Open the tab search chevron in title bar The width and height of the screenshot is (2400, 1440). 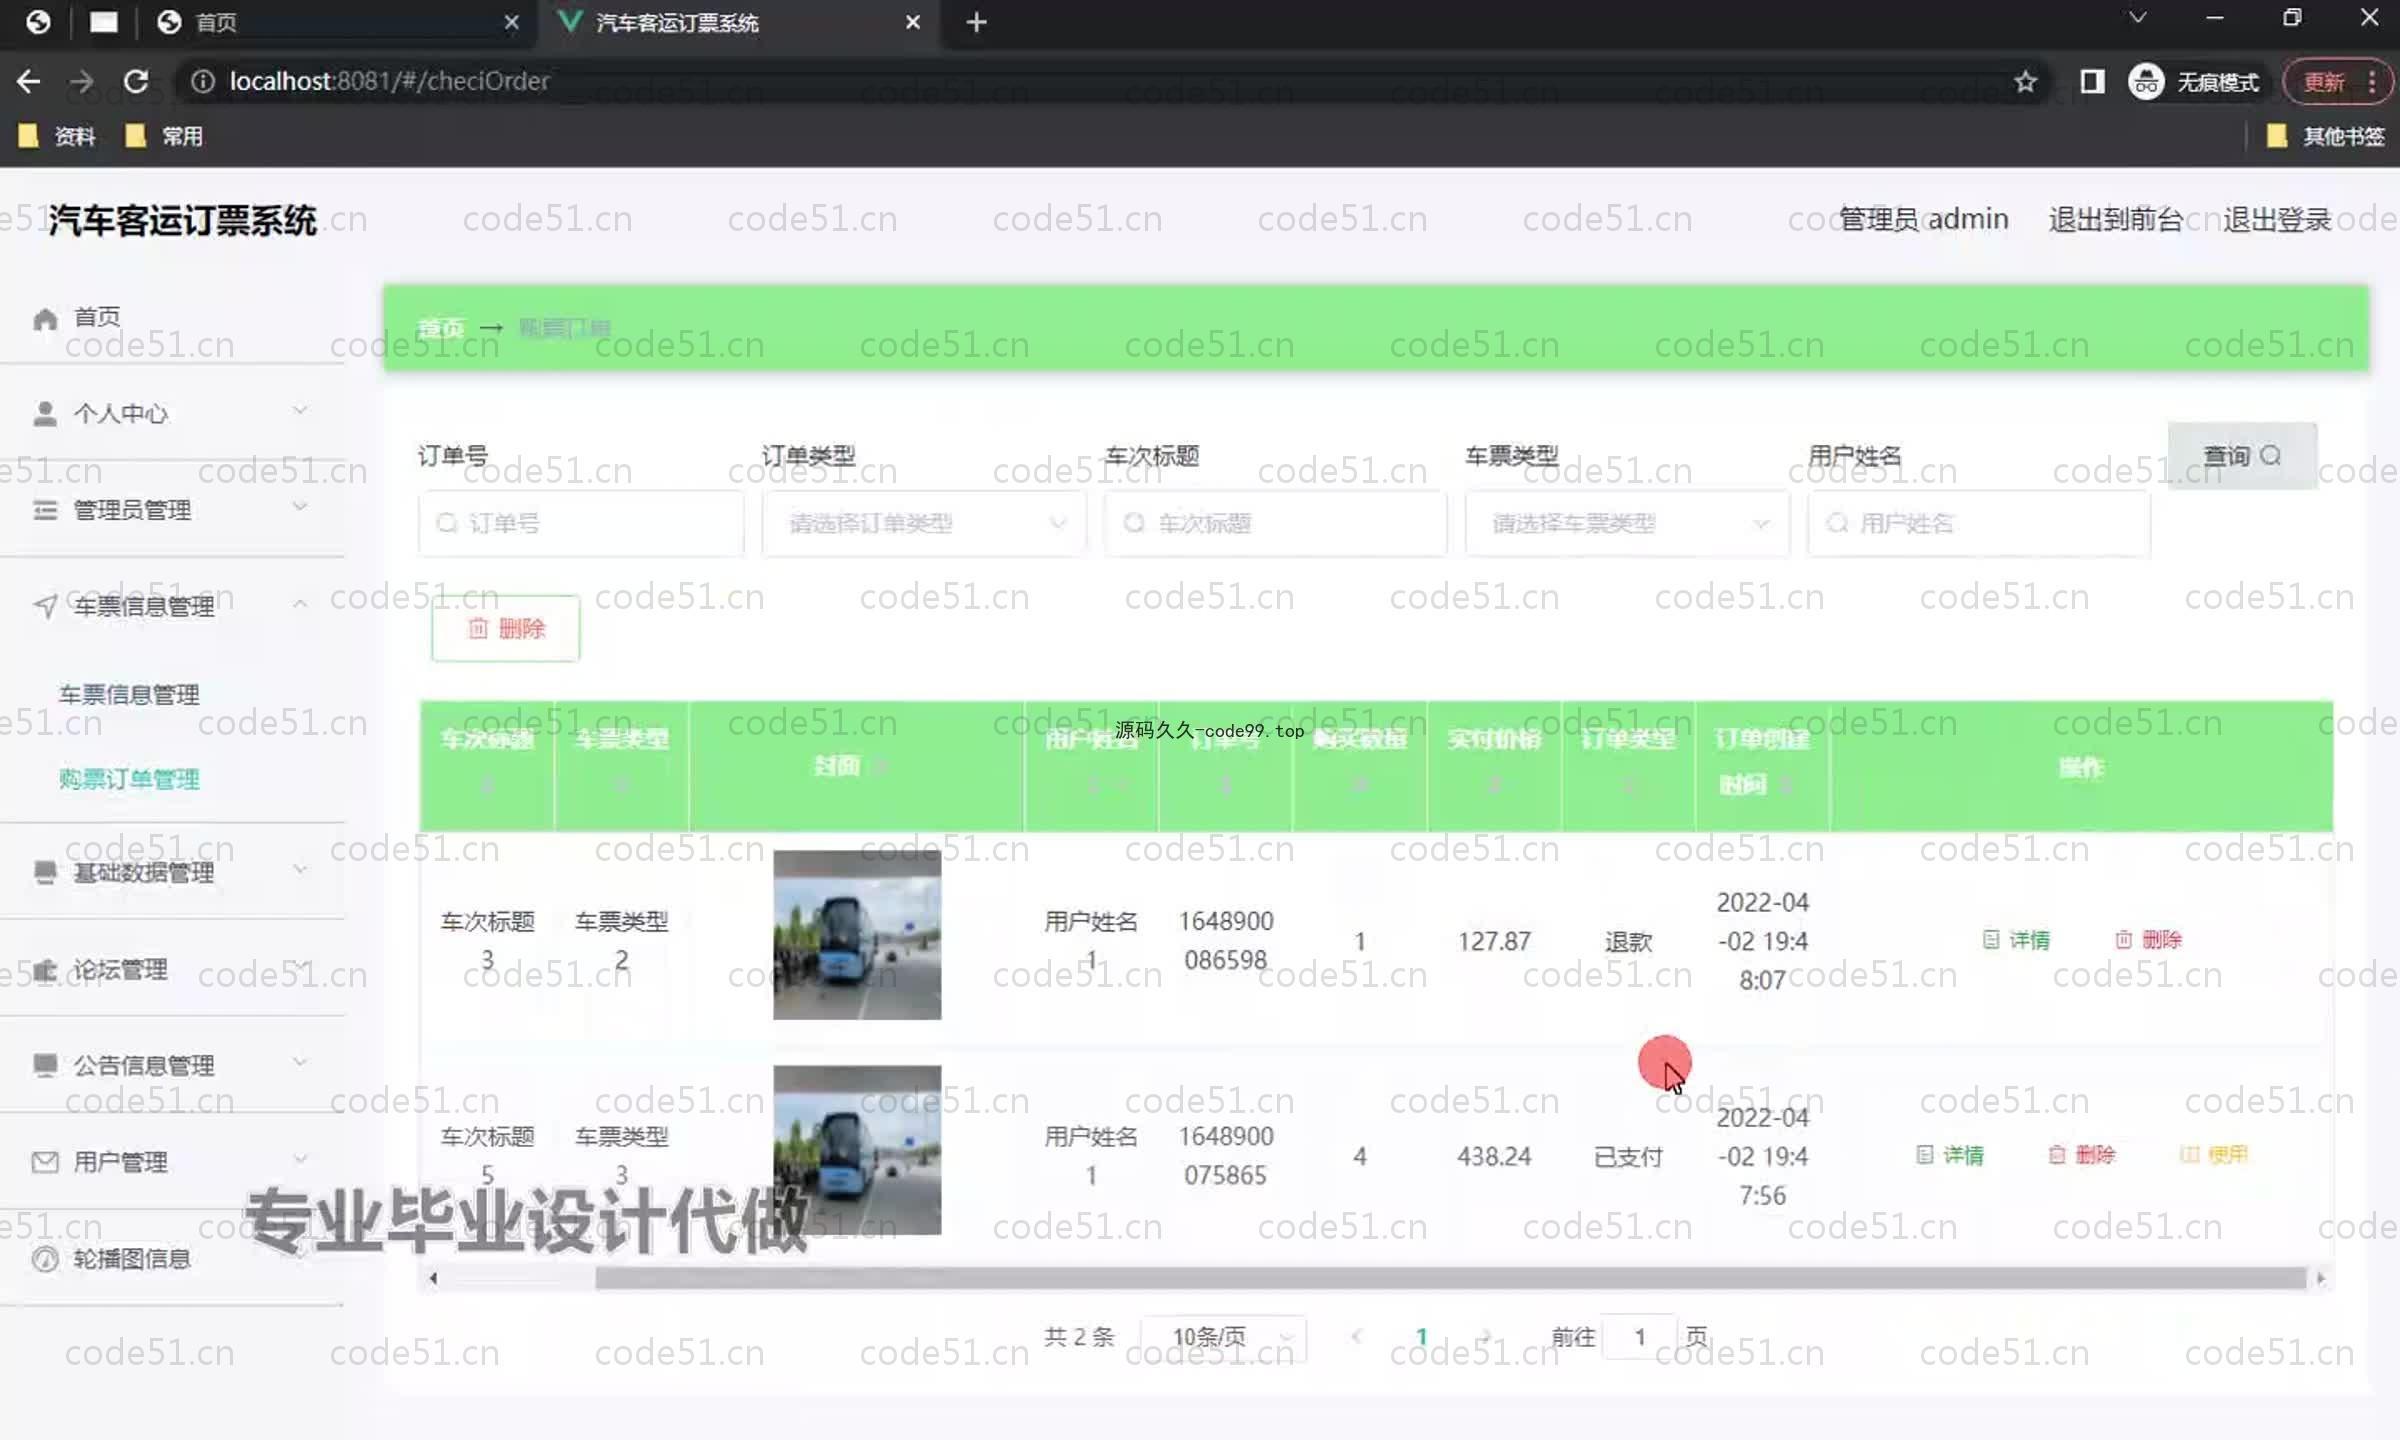[2138, 18]
